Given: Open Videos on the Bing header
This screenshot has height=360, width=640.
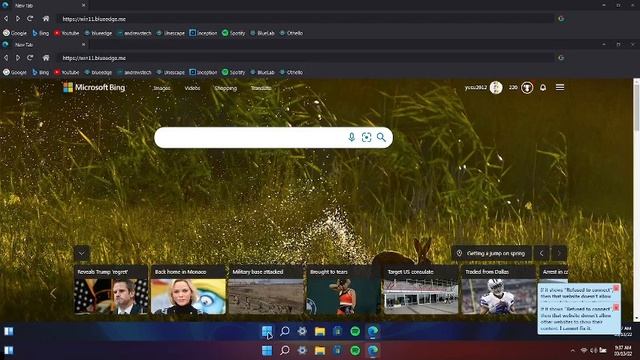Looking at the screenshot, I should [192, 88].
